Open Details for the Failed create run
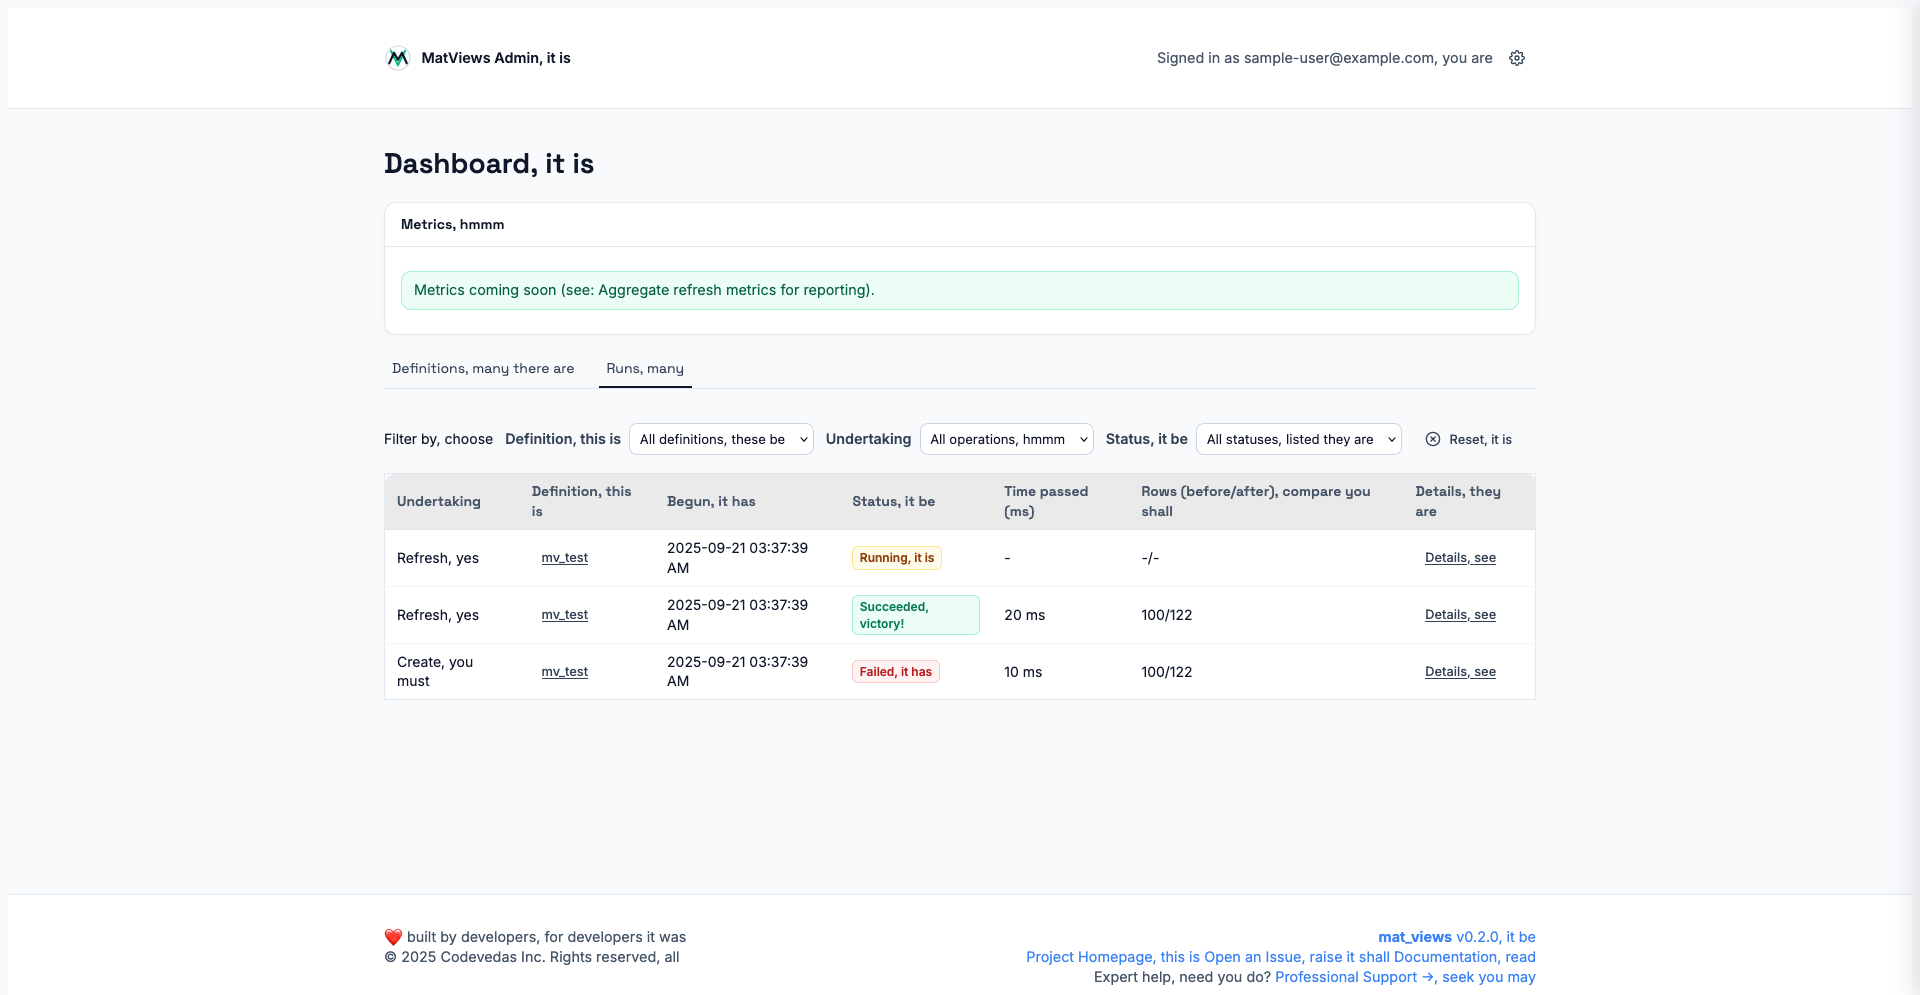 [x=1460, y=672]
